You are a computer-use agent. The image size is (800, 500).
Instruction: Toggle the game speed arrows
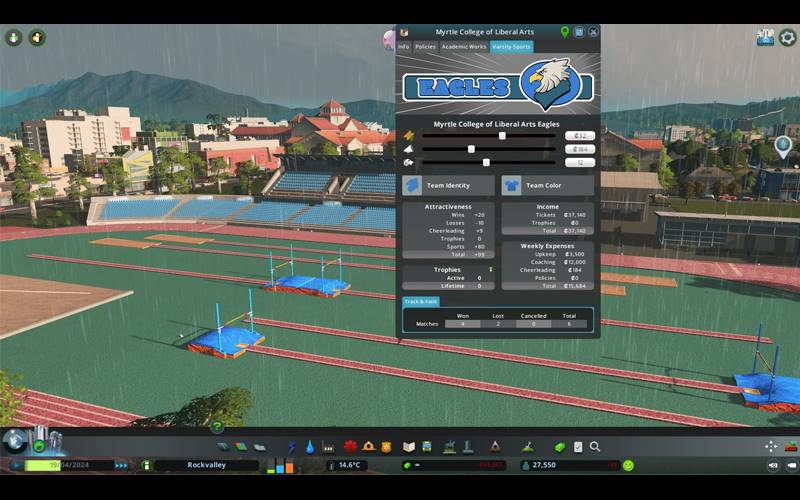122,465
